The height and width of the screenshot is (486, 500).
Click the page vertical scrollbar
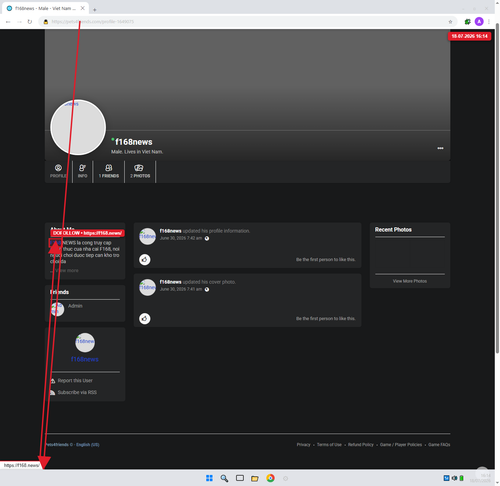(497, 187)
